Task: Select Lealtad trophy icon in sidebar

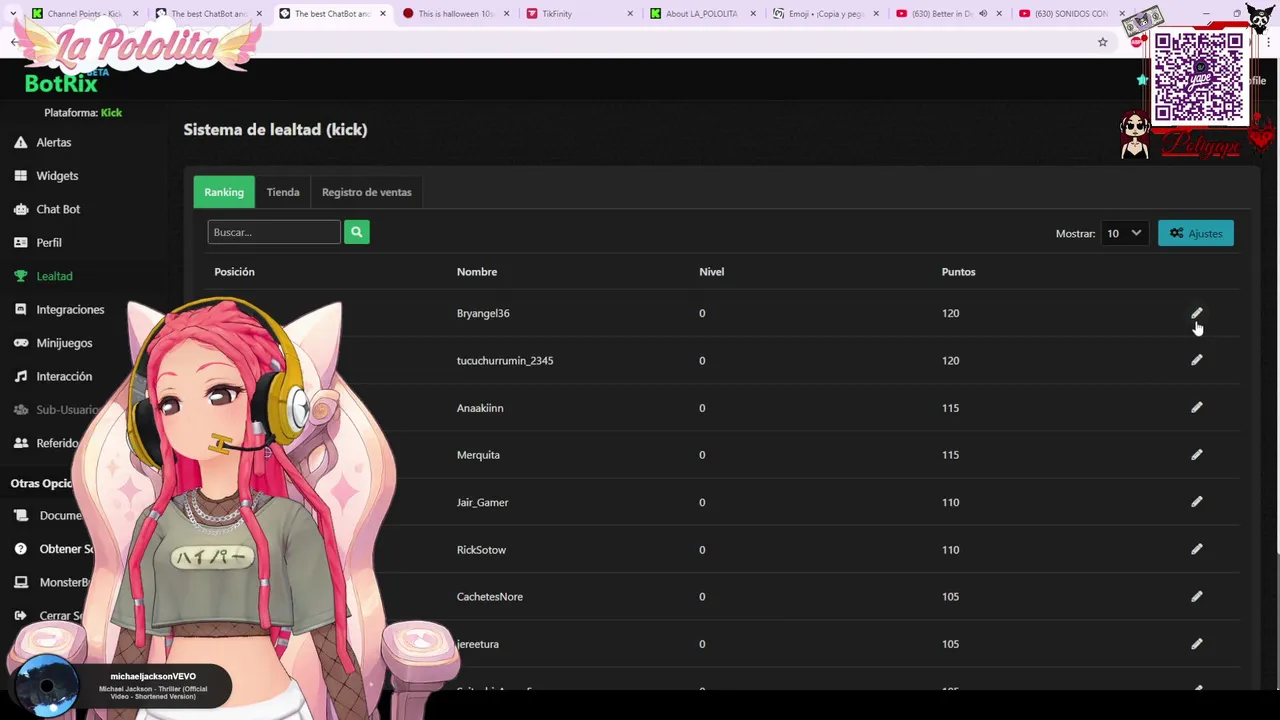Action: tap(20, 276)
